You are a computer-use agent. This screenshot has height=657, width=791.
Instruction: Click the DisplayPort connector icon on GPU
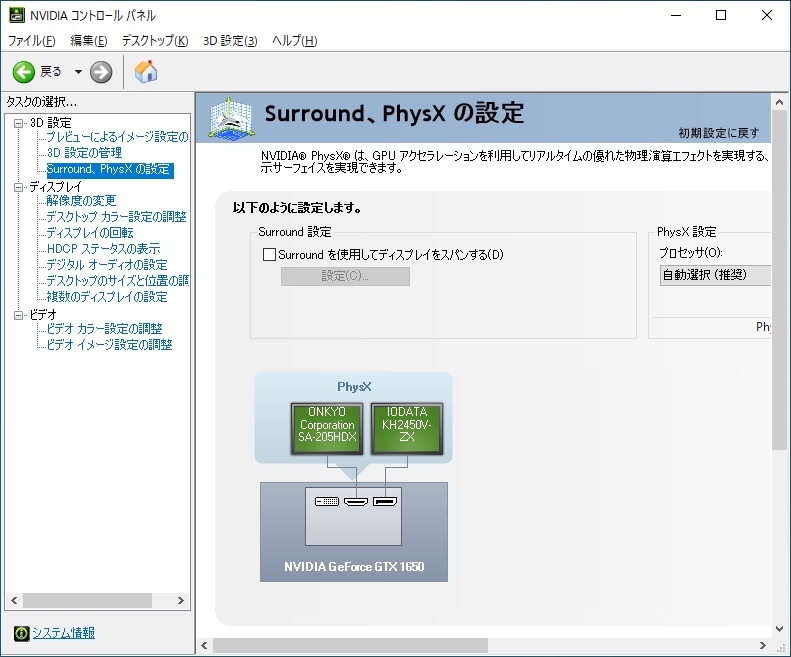coord(385,501)
